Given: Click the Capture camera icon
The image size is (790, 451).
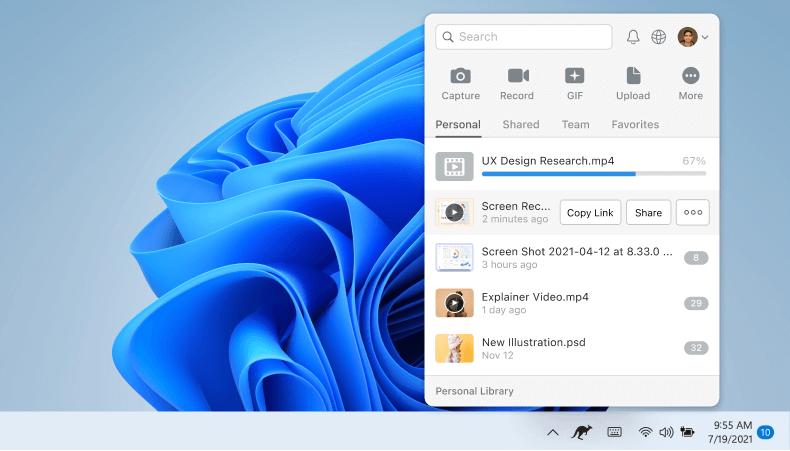Looking at the screenshot, I should (460, 76).
